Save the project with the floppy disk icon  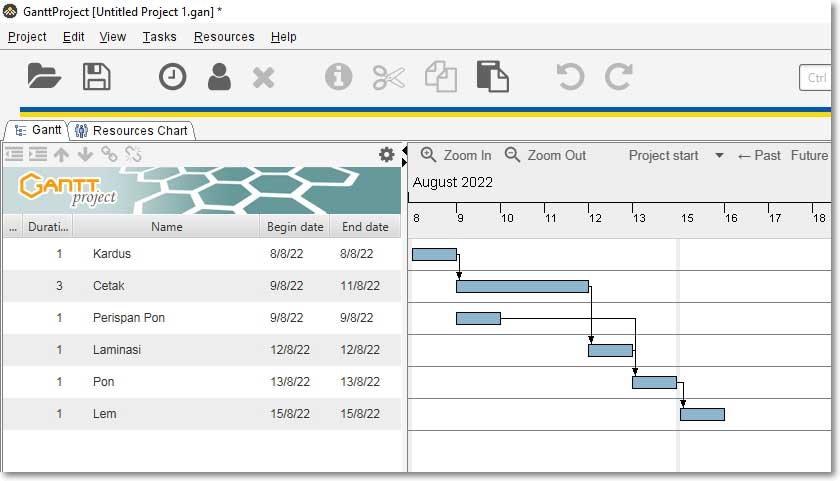[x=97, y=76]
